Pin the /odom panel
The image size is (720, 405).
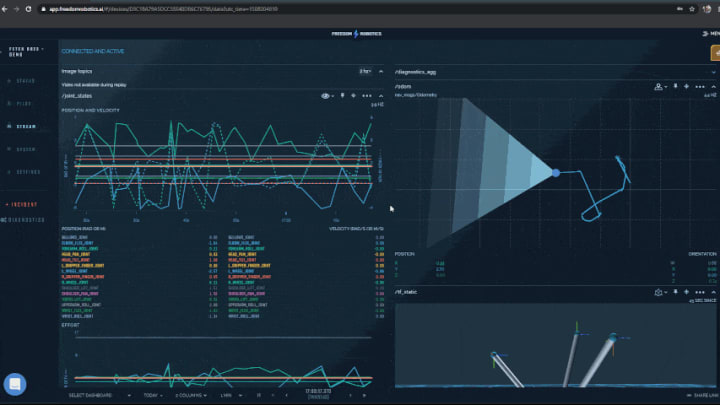[675, 86]
